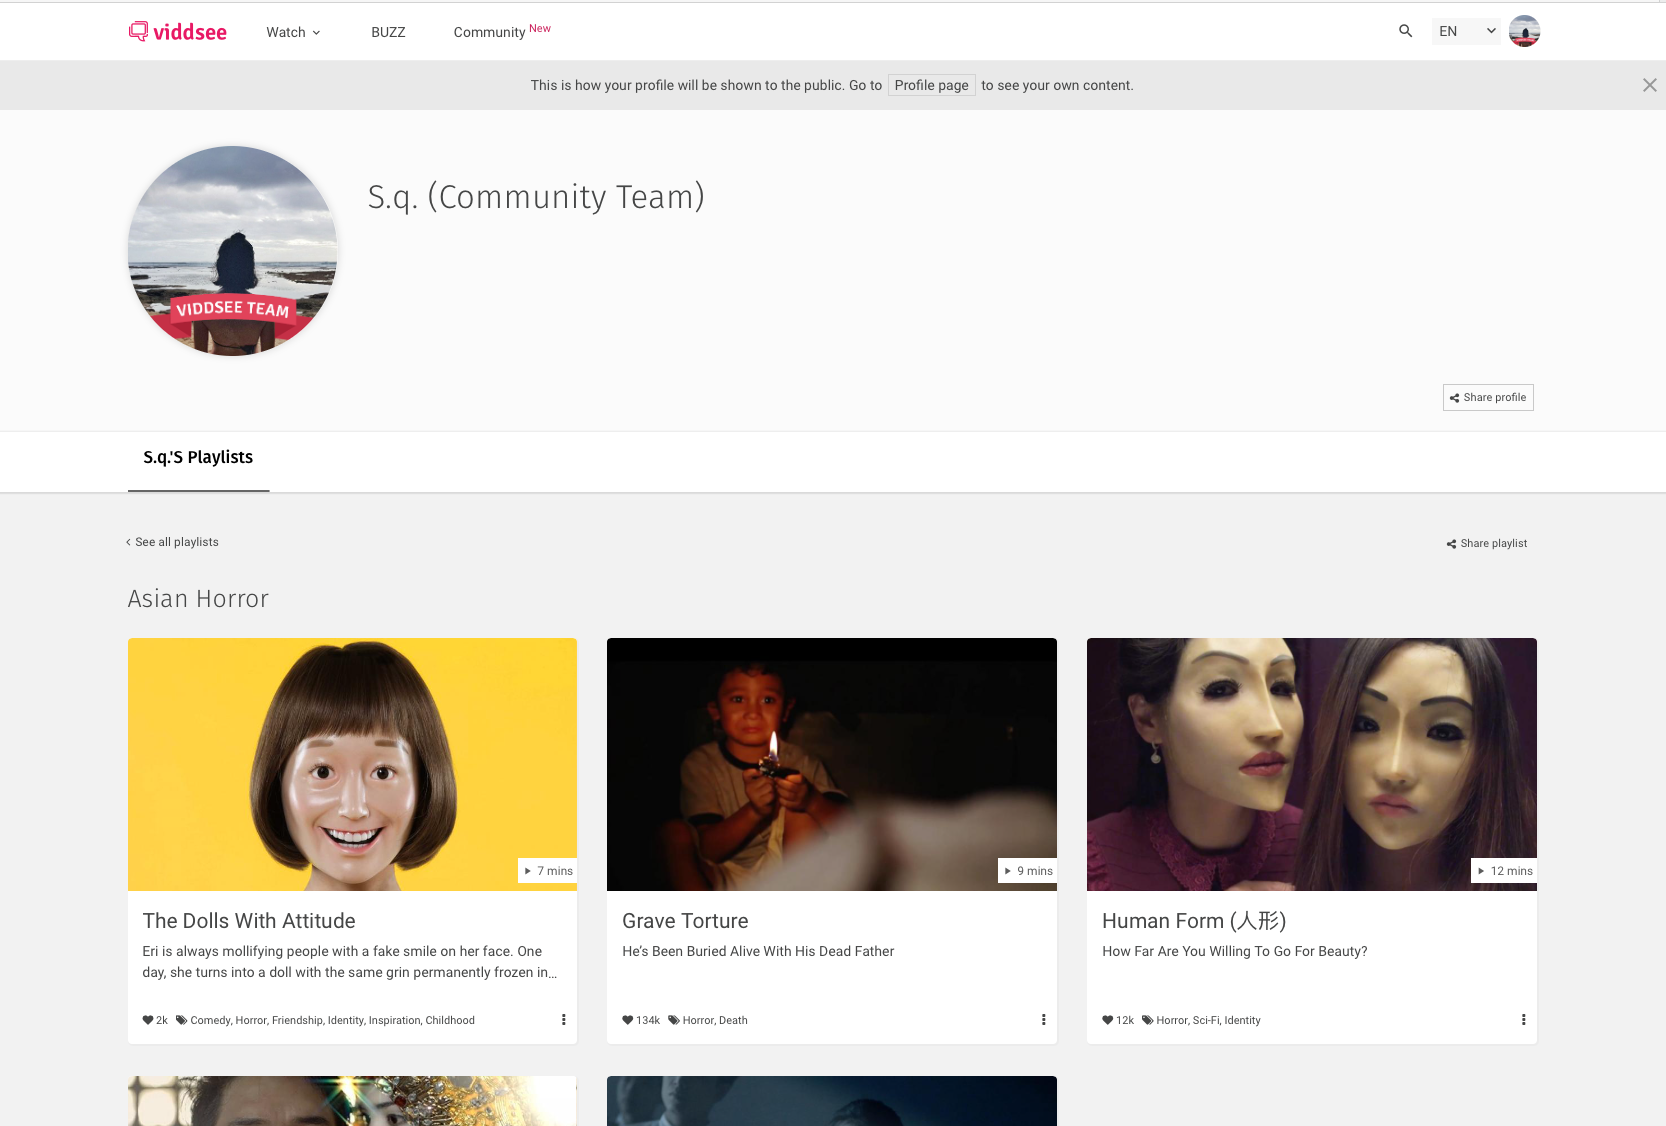1666x1126 pixels.
Task: Click the search magnifier icon
Action: [1405, 31]
